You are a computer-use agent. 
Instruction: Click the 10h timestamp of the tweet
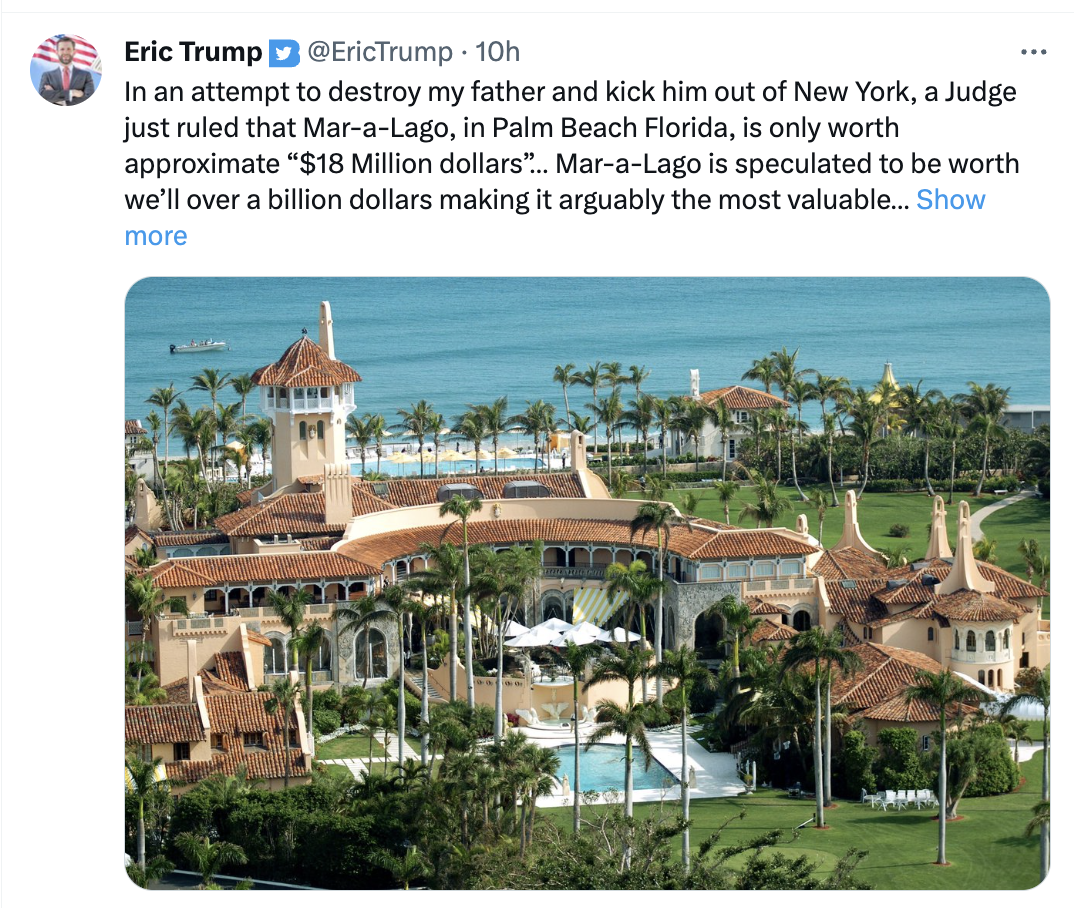[497, 52]
